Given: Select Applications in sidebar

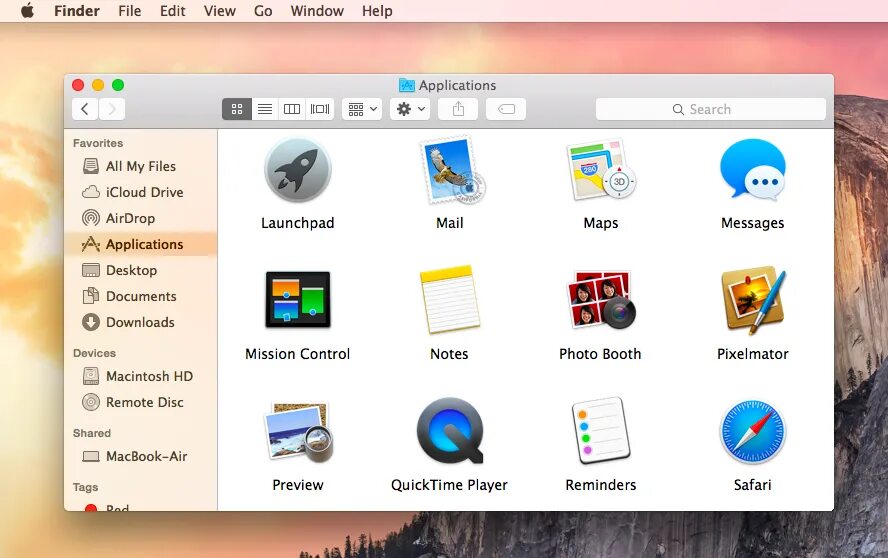Looking at the screenshot, I should (140, 244).
